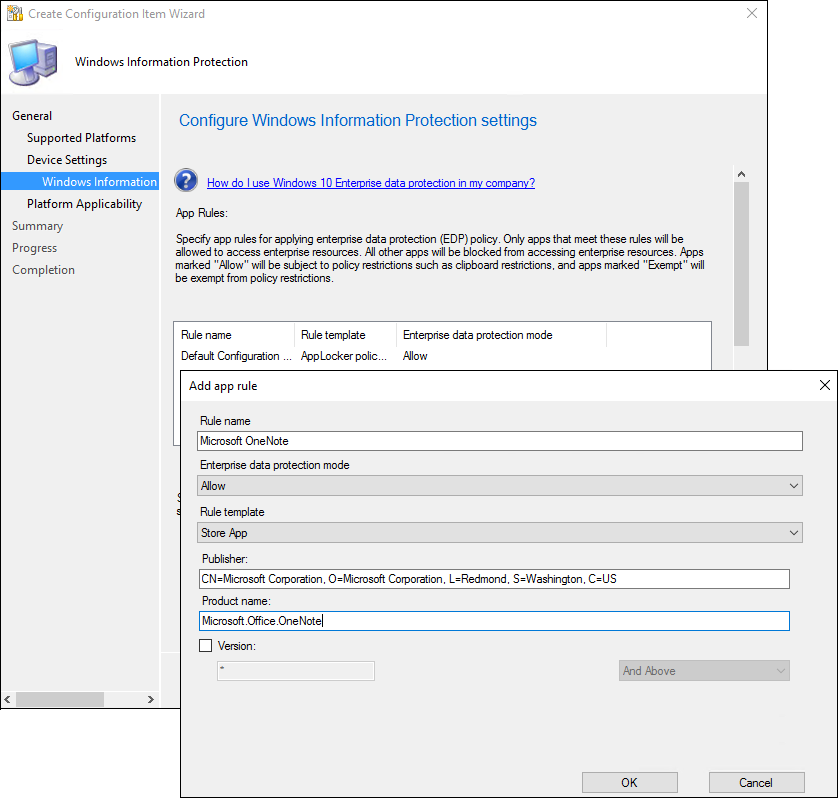The width and height of the screenshot is (838, 798).
Task: Click Cancel in Add app rule
Action: click(756, 782)
